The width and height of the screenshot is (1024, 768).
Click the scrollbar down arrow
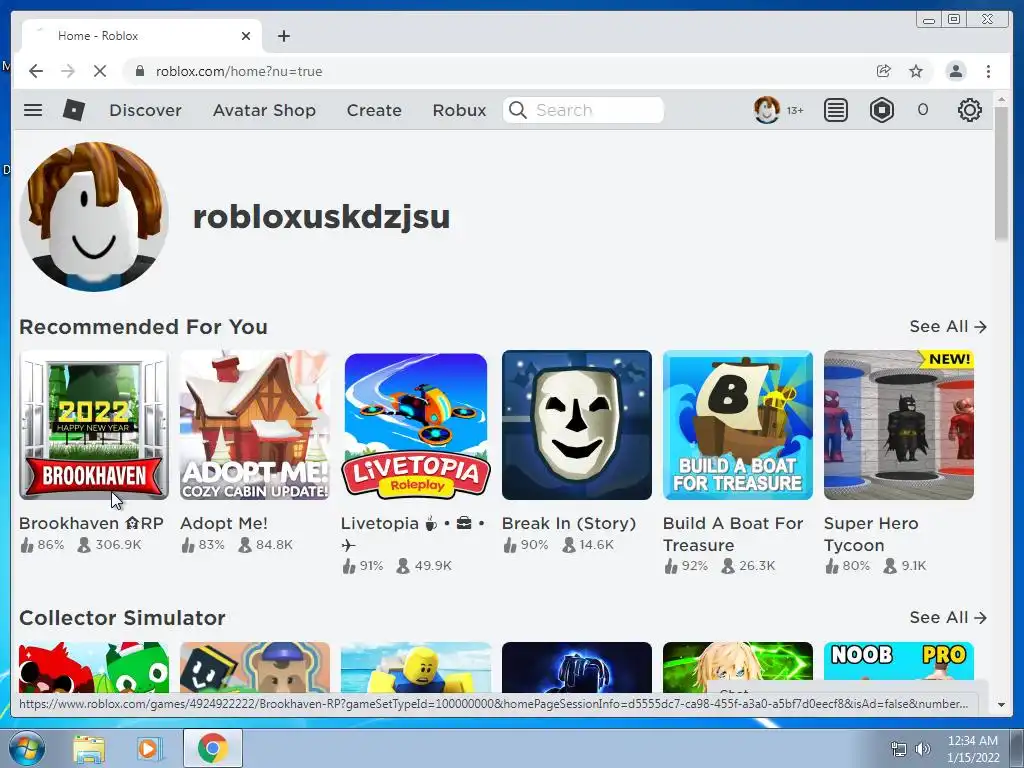pos(1001,705)
